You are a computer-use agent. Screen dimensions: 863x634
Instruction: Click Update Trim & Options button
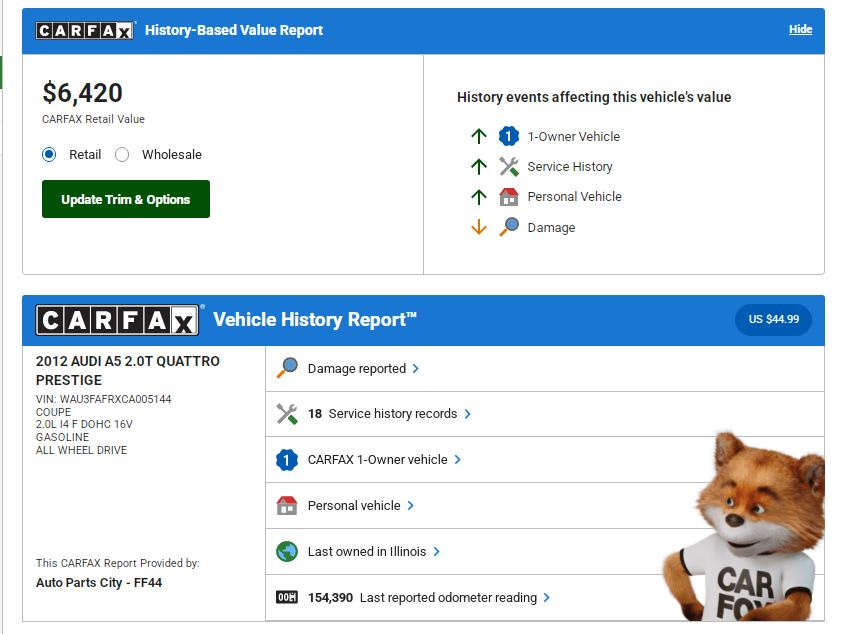click(x=126, y=199)
